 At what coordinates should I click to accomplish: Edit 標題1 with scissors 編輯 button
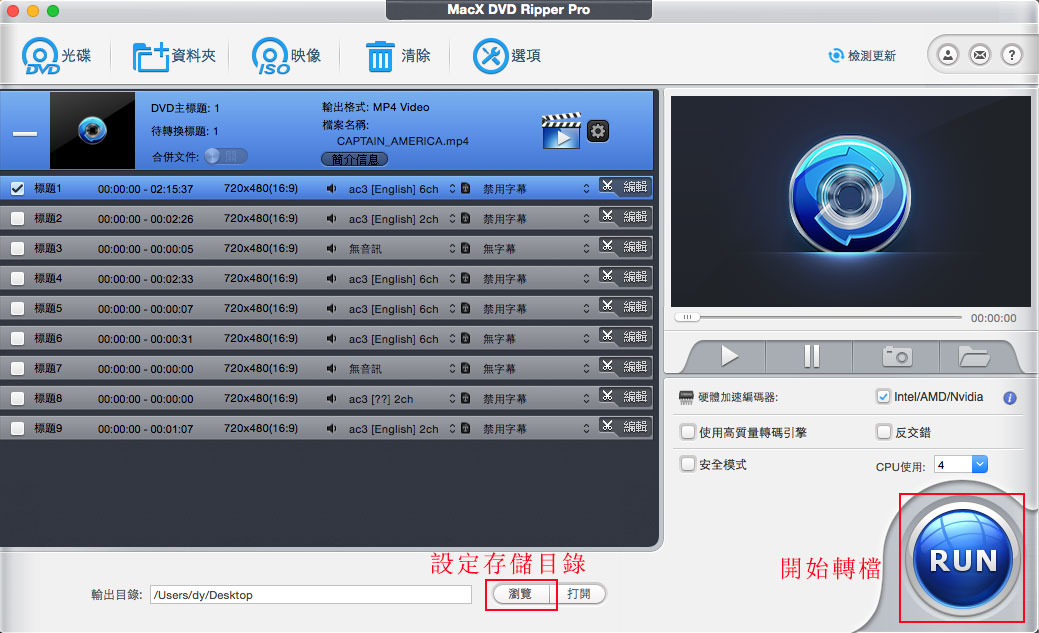(x=625, y=187)
